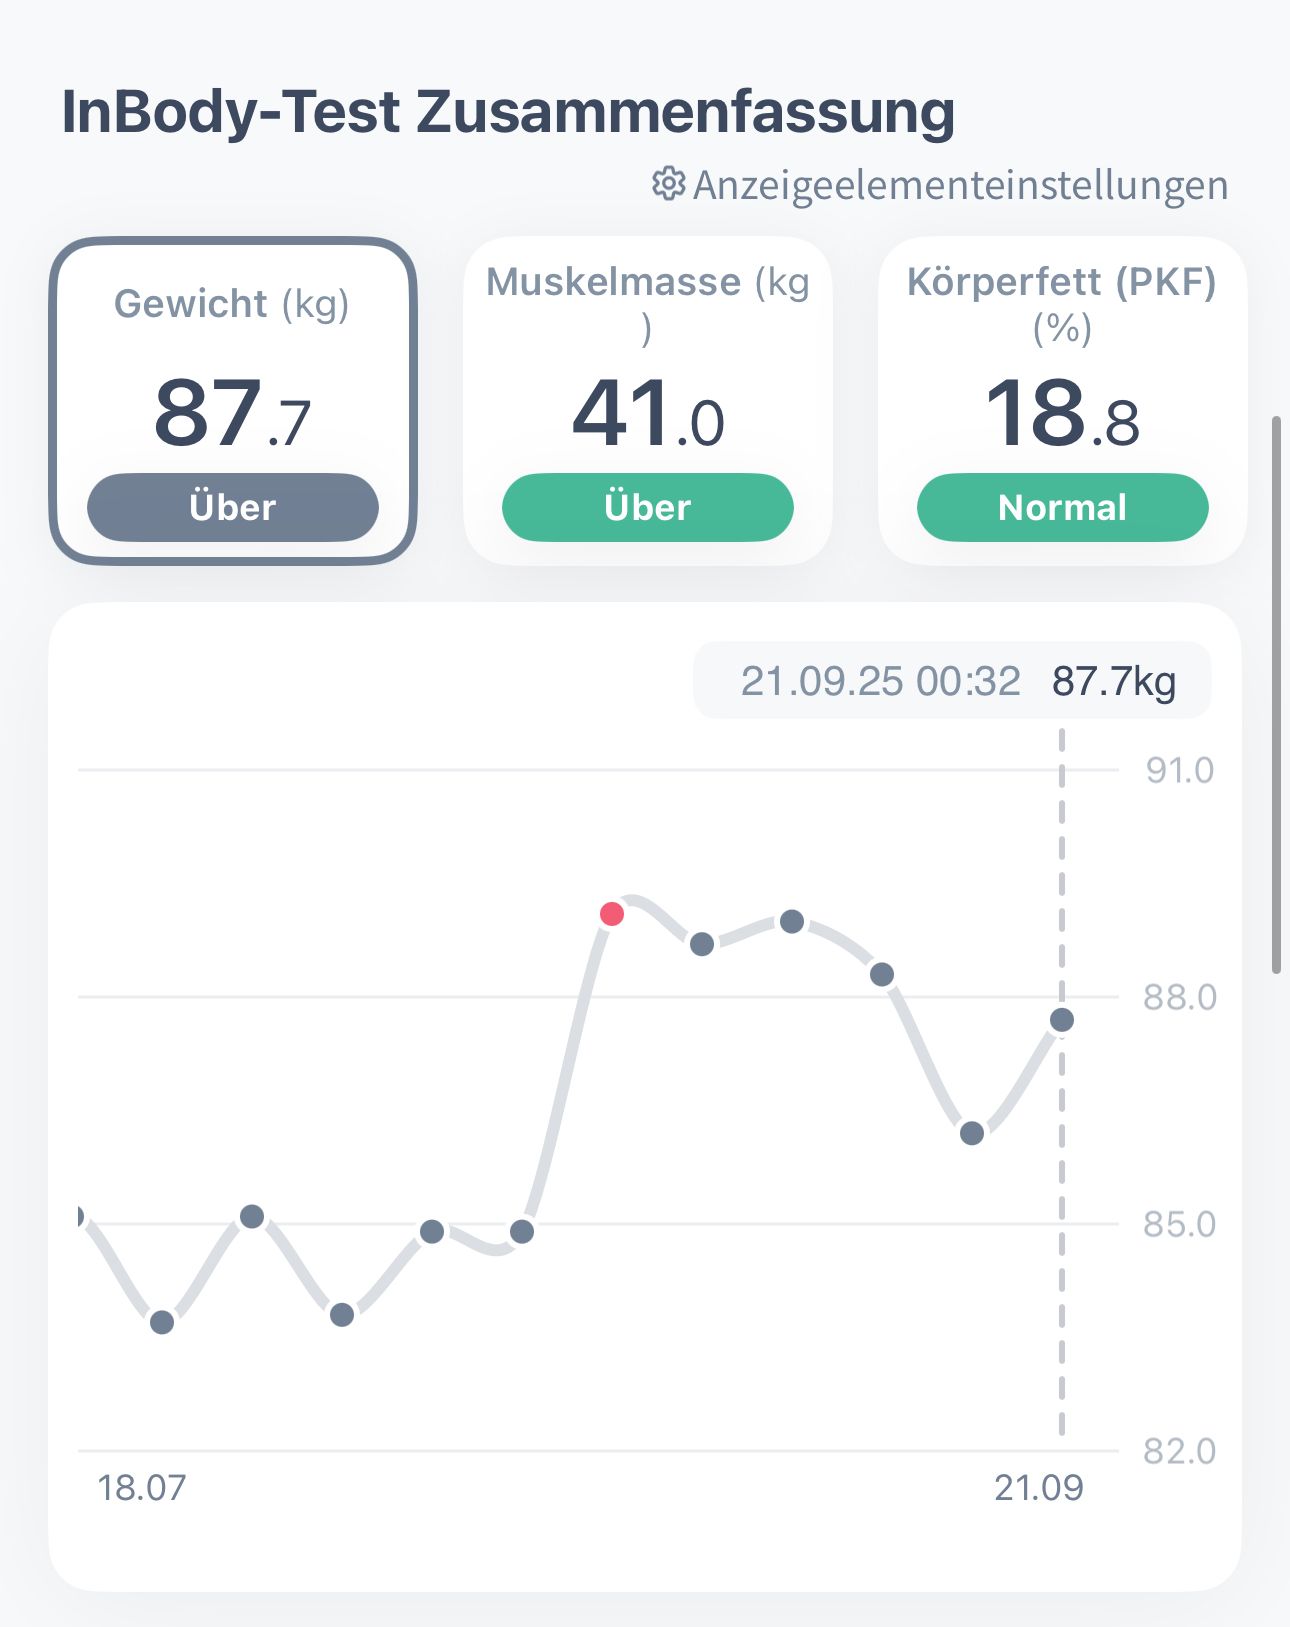Tap the grey Über badge under 87.7
1290x1627 pixels.
point(232,507)
